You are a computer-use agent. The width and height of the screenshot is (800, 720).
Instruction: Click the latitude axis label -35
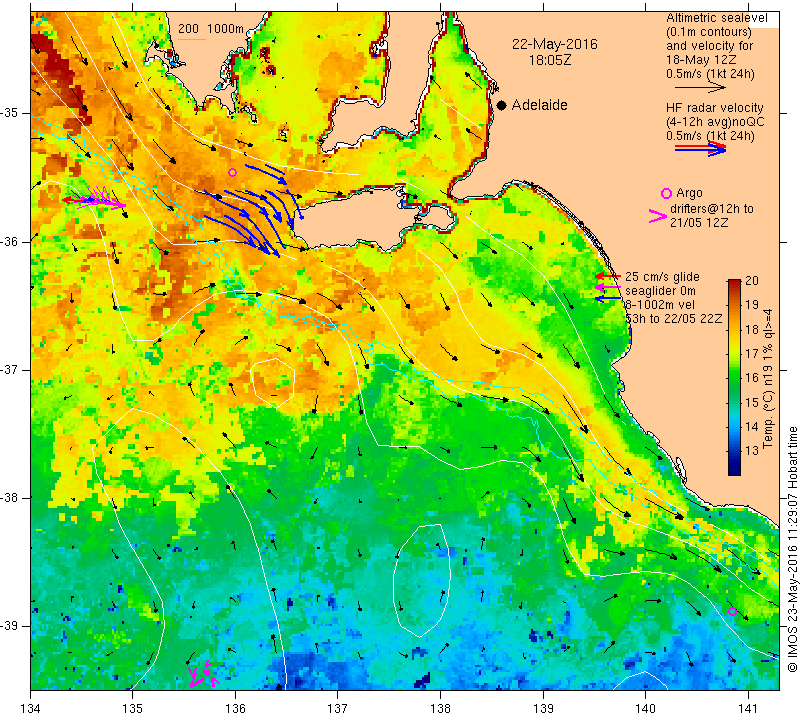click(10, 113)
